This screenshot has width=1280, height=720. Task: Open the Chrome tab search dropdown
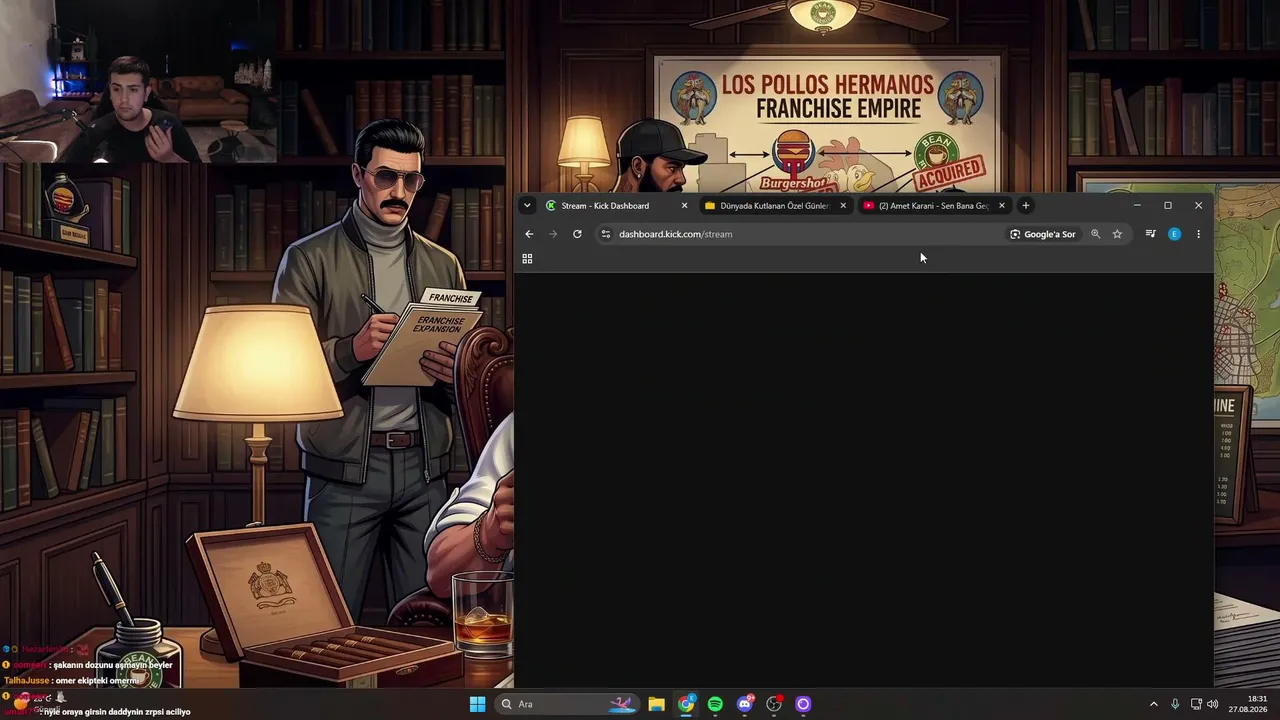tap(527, 206)
